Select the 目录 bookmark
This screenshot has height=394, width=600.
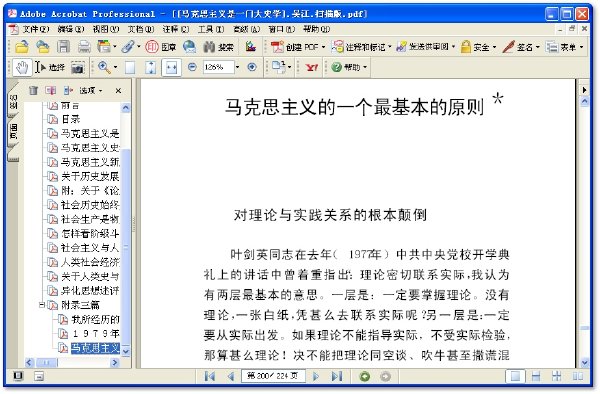coord(71,119)
